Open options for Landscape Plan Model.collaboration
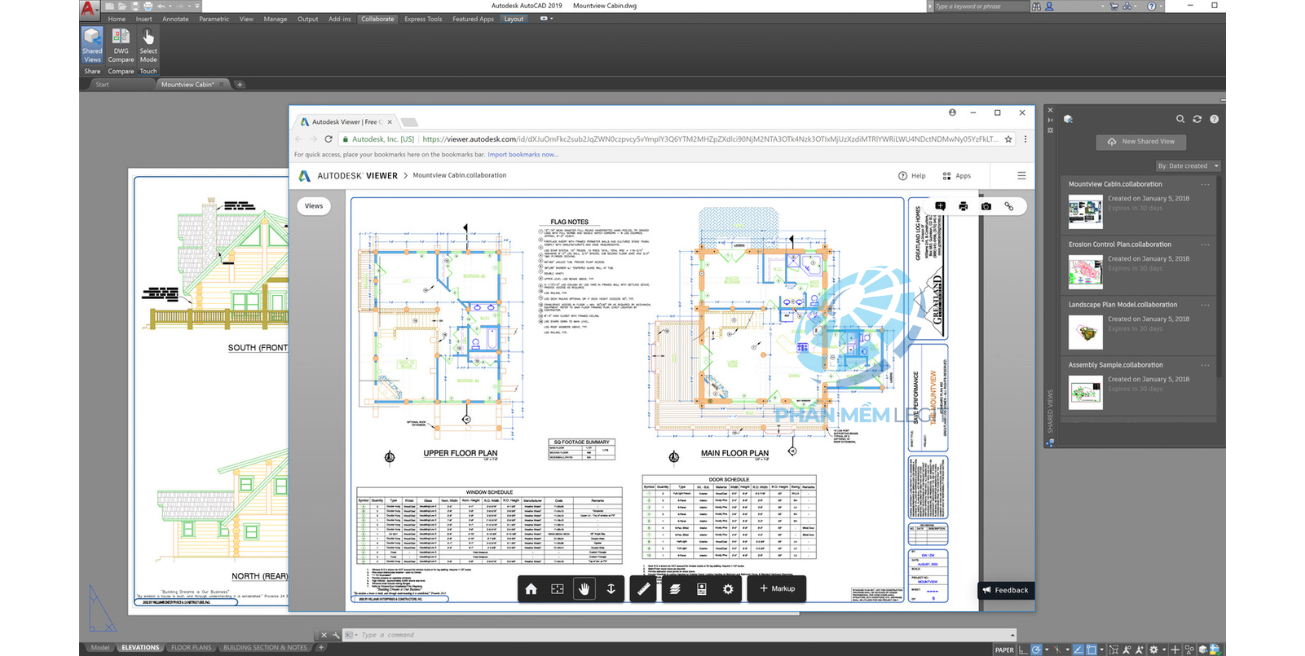The height and width of the screenshot is (656, 1305). (x=1206, y=305)
